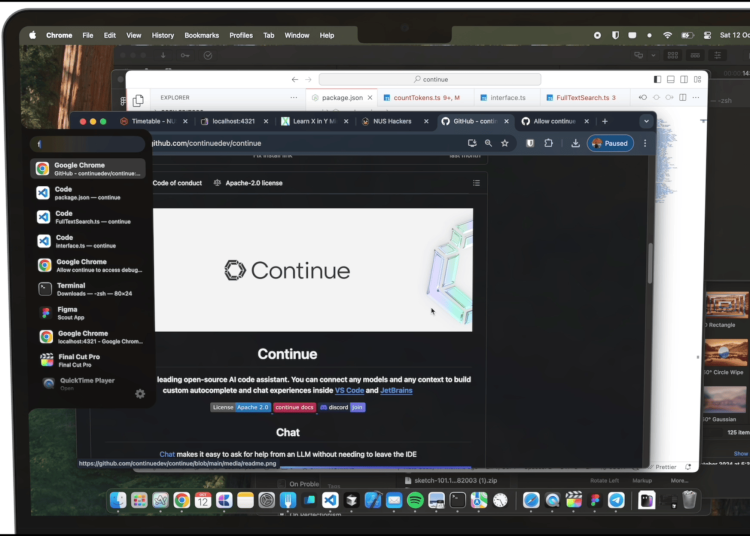Open Telegram from the dock

616,499
